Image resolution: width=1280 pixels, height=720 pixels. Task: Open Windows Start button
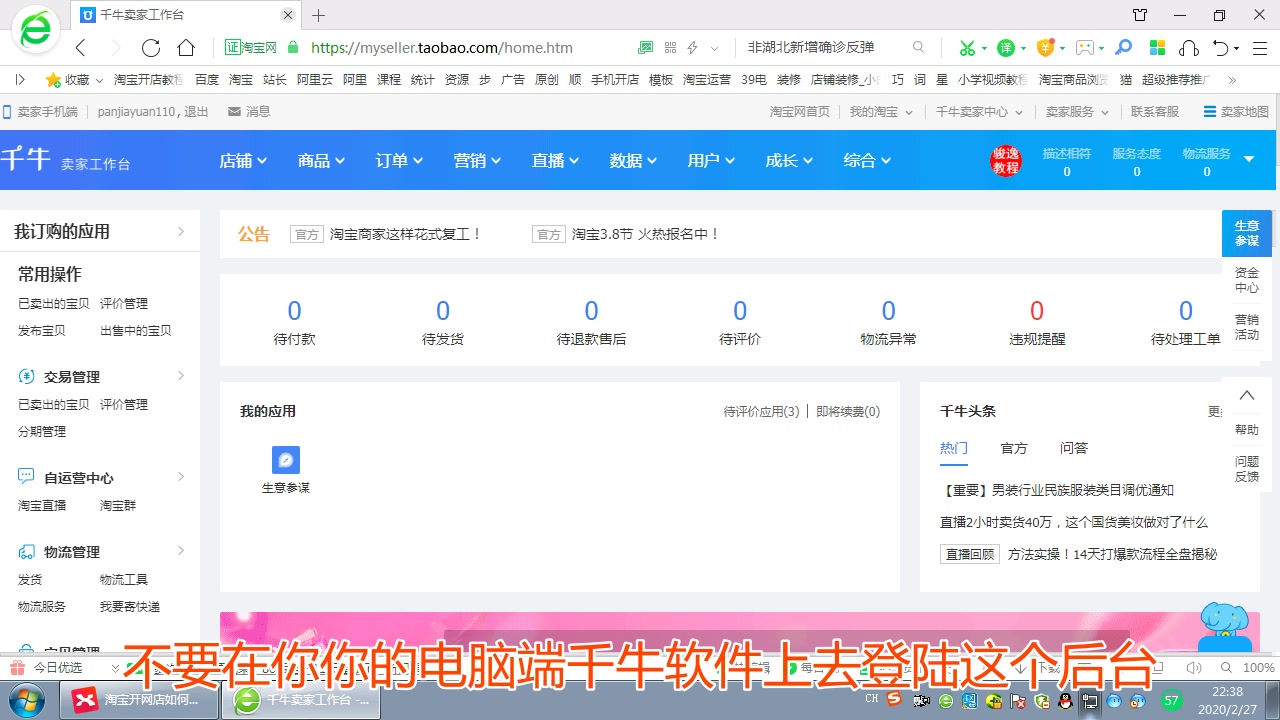(x=27, y=699)
